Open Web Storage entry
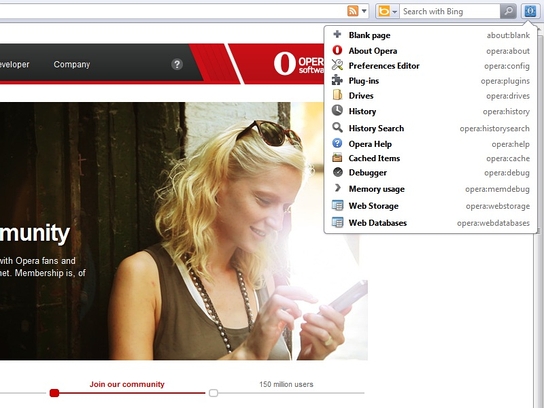Screen dimensions: 544x408 point(431,206)
